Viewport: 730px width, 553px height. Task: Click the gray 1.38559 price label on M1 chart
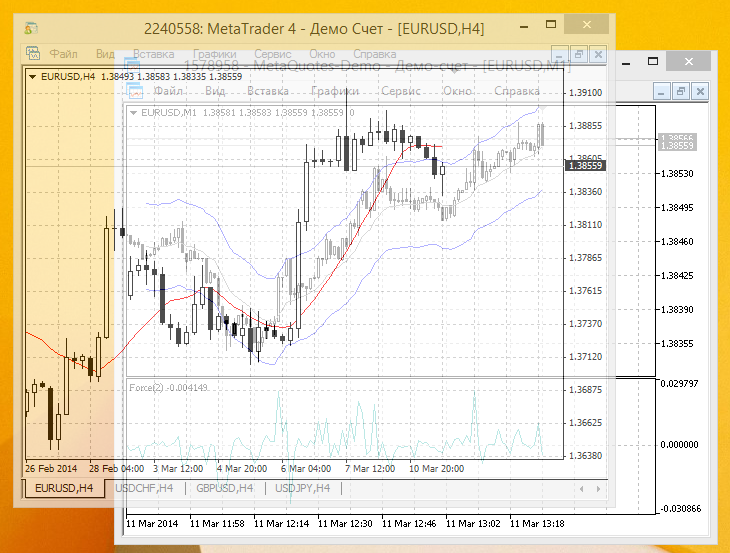pyautogui.click(x=677, y=146)
